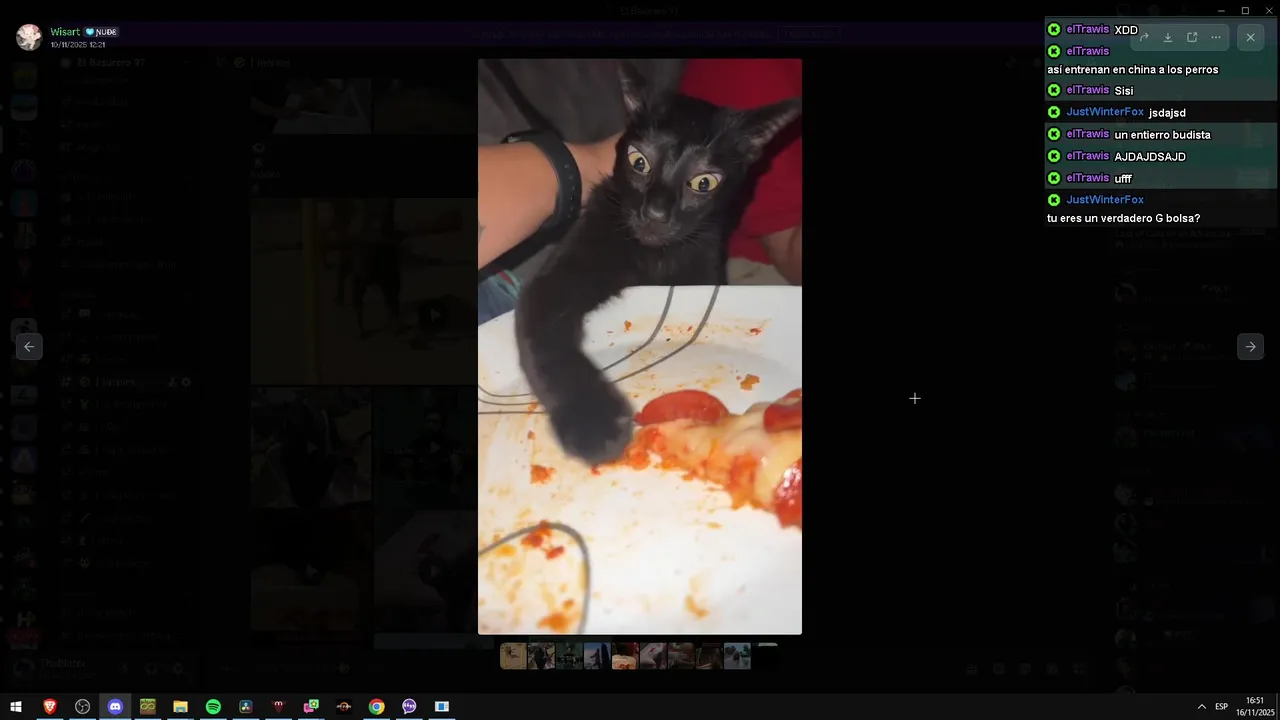Click elTrawis name beside 'Sisi'
1280x720 pixels.
point(1088,90)
